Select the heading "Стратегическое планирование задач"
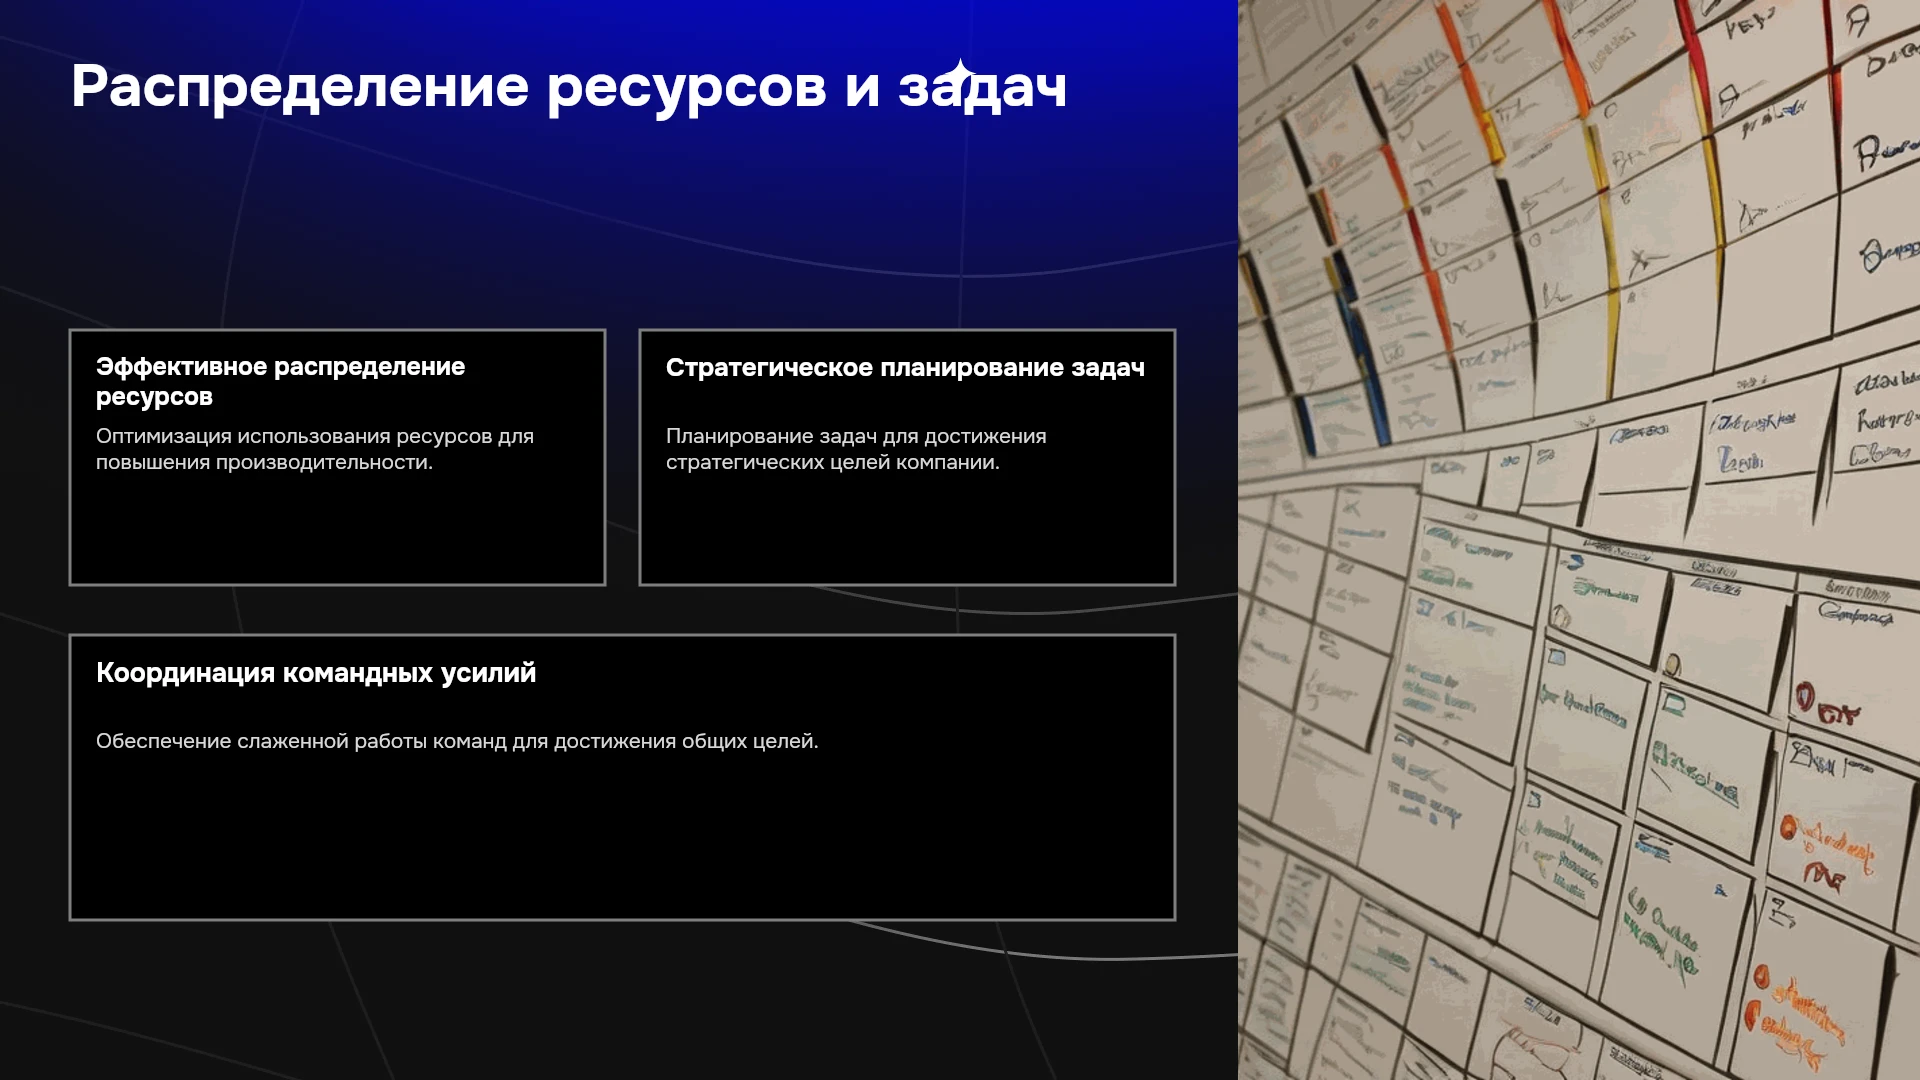The height and width of the screenshot is (1080, 1920). click(905, 368)
